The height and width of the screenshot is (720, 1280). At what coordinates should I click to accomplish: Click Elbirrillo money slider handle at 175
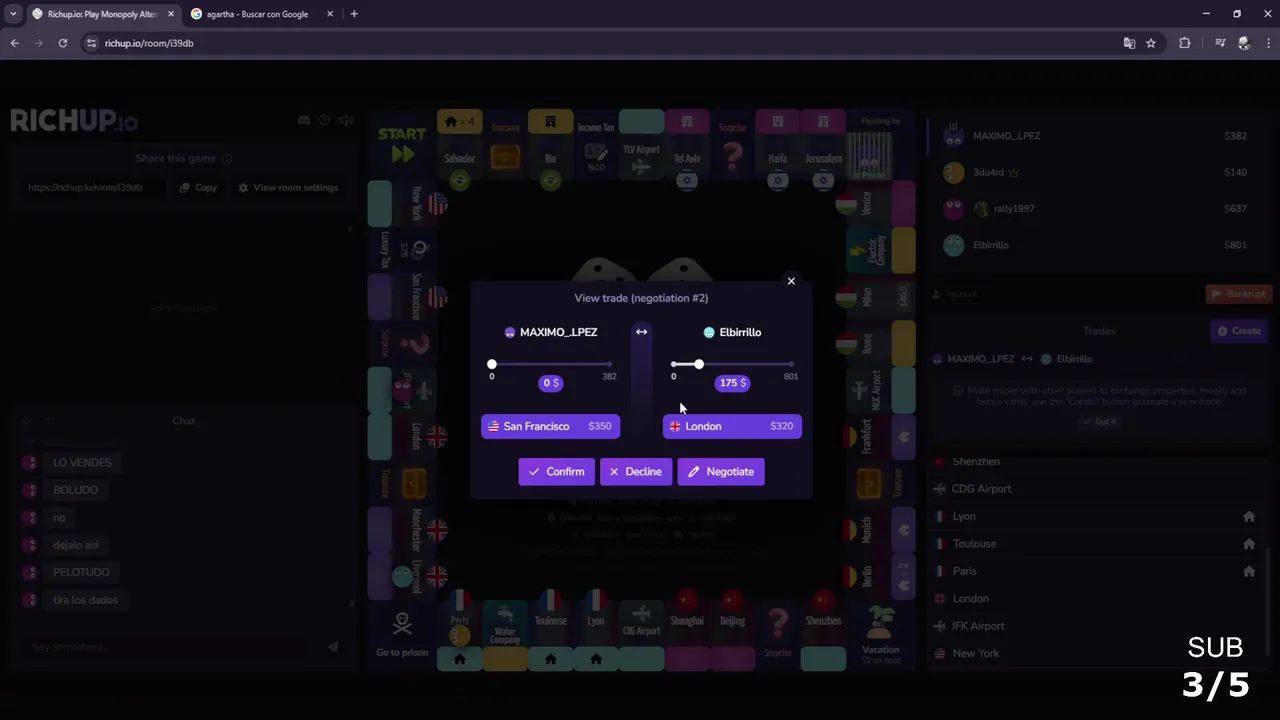(698, 364)
